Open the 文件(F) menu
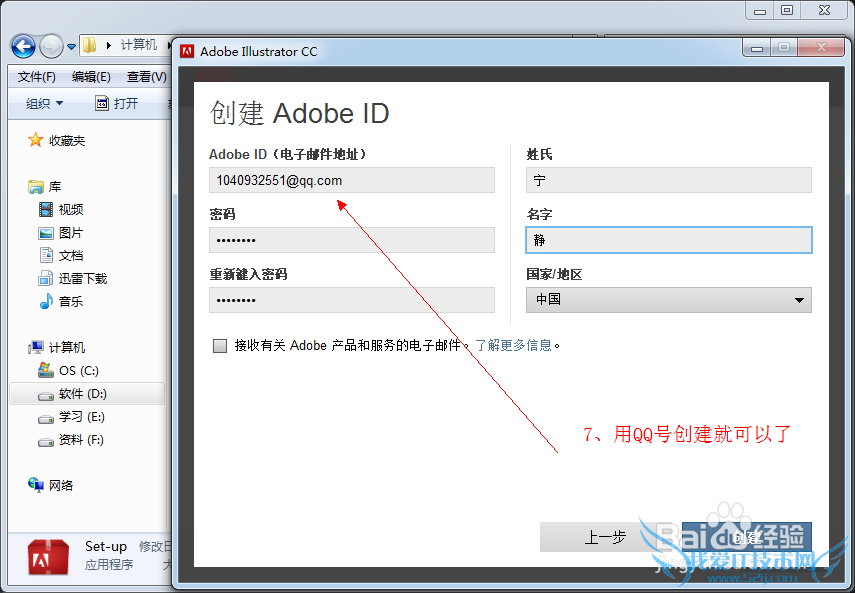 click(37, 77)
